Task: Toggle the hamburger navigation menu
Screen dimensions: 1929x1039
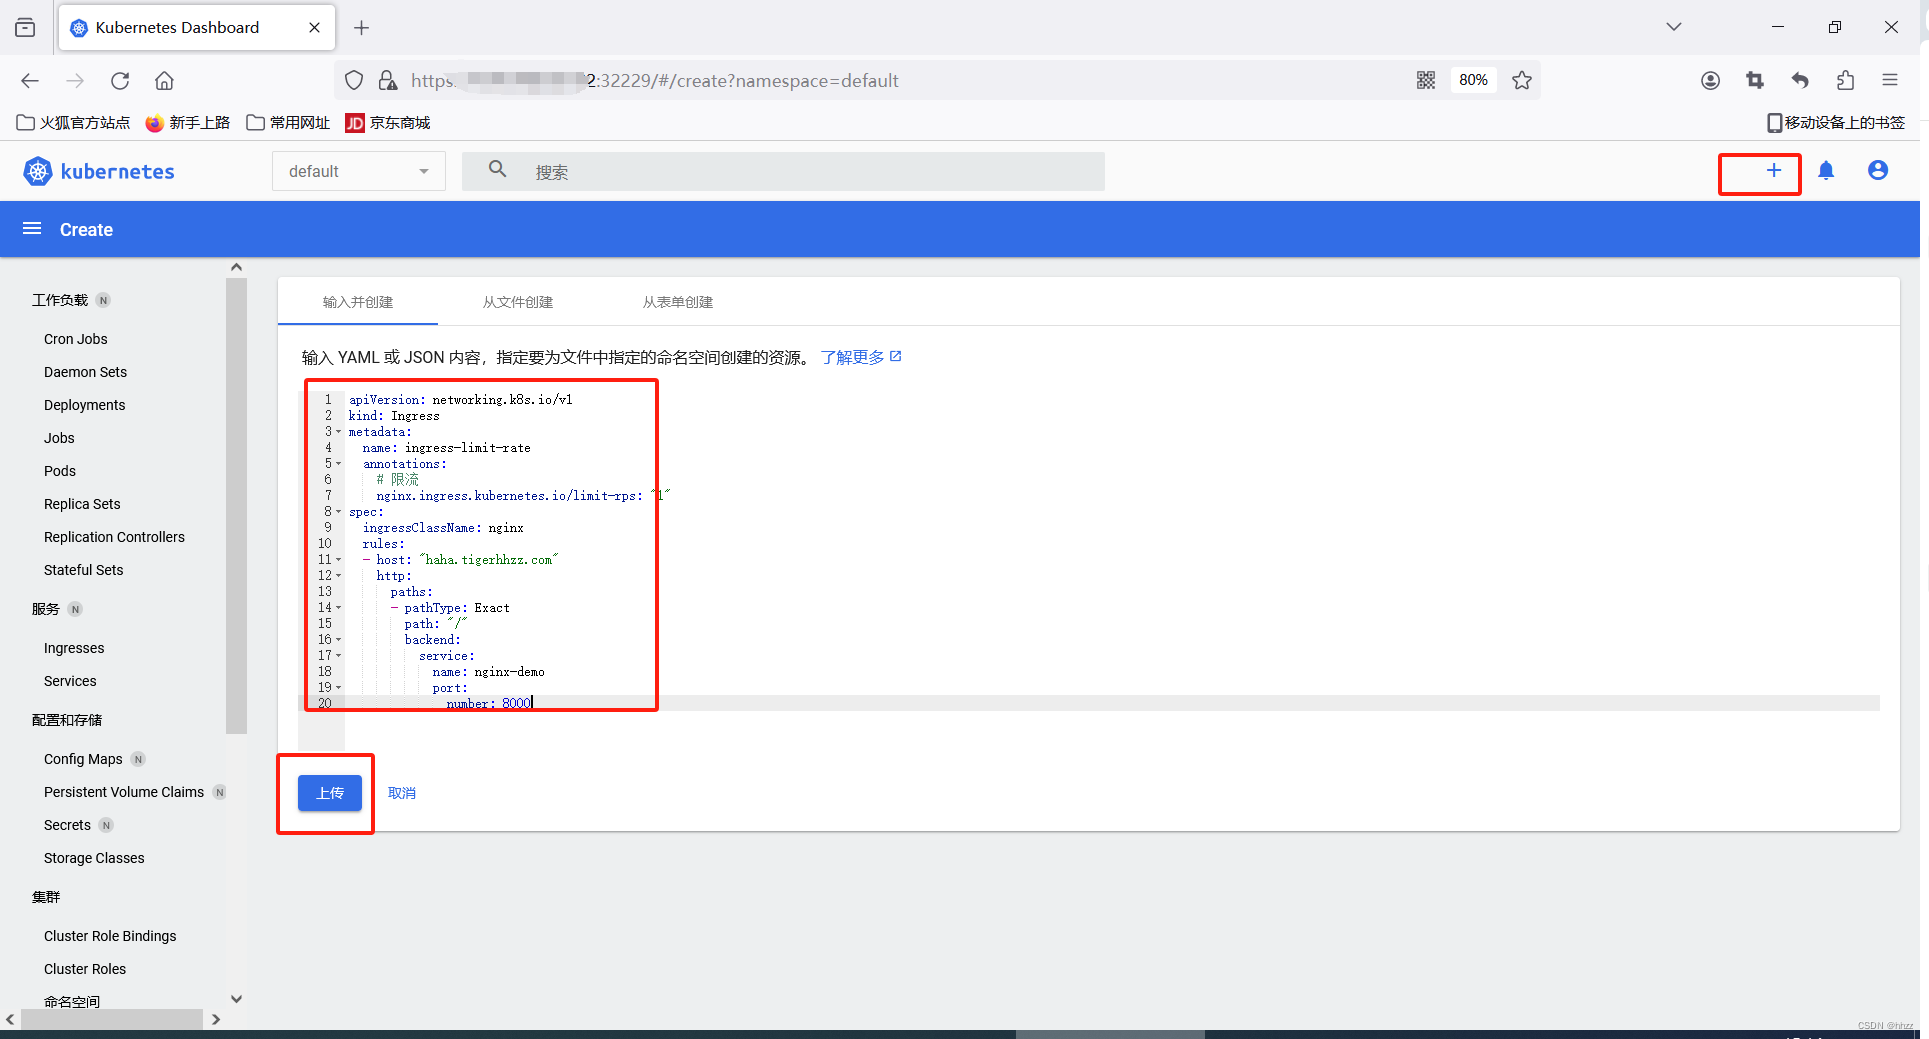Action: pyautogui.click(x=32, y=229)
